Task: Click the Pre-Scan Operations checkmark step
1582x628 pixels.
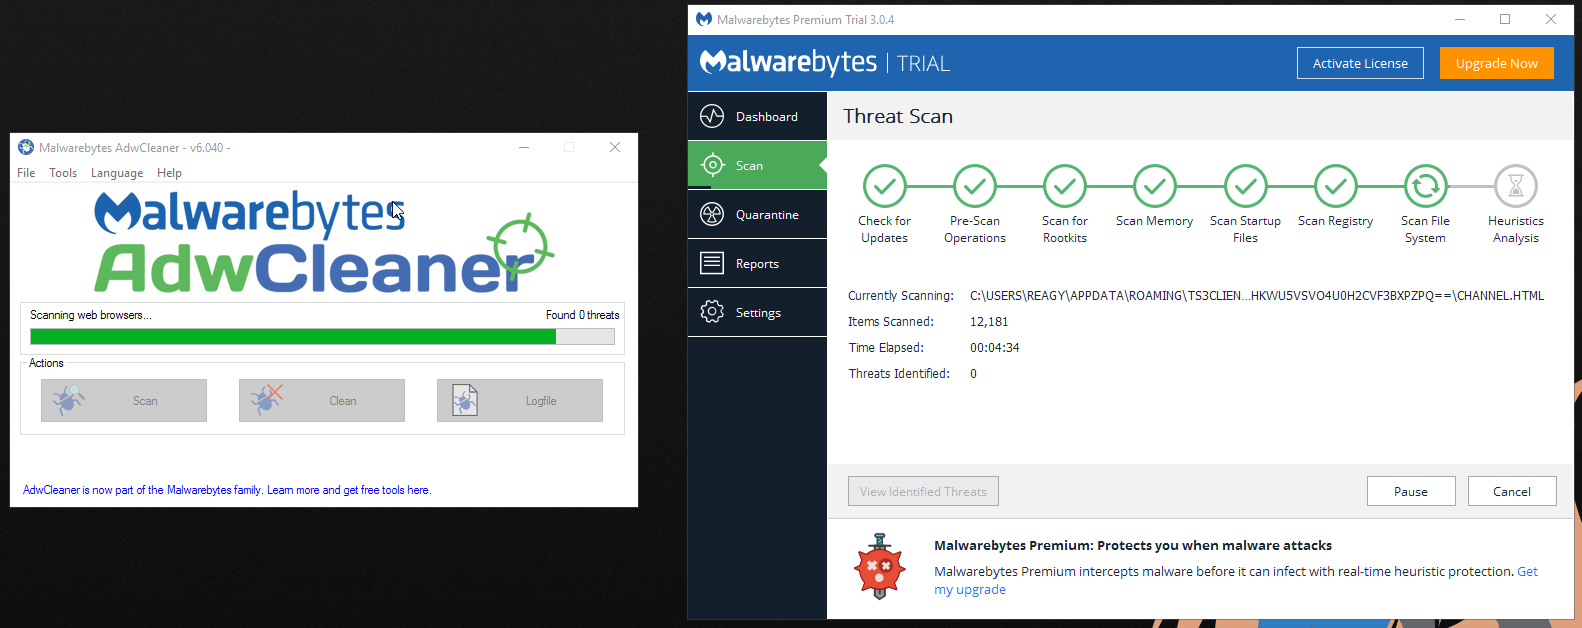Action: click(975, 186)
